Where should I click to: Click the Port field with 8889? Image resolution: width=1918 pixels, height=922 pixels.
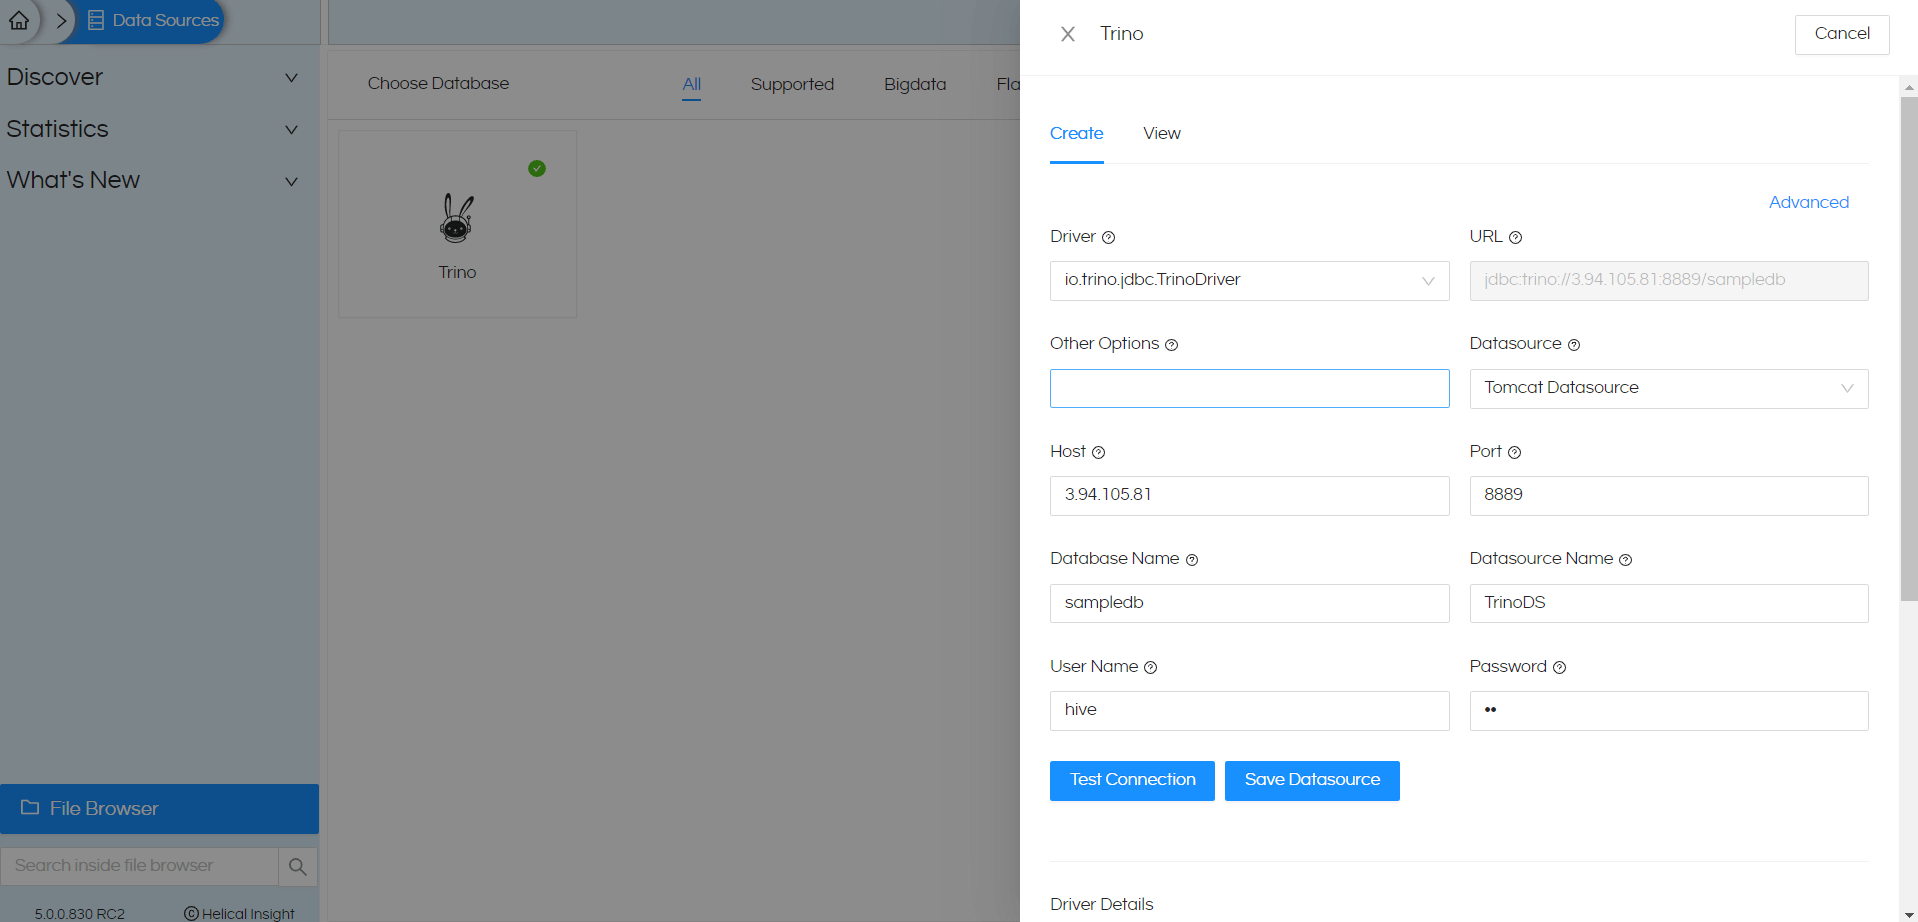[x=1668, y=496]
